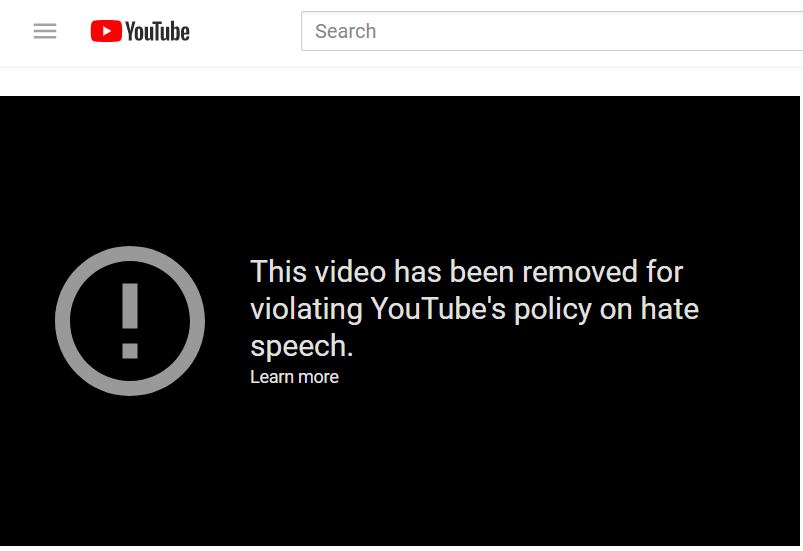The width and height of the screenshot is (803, 551).
Task: Click the red YouTube play logo
Action: tap(106, 31)
